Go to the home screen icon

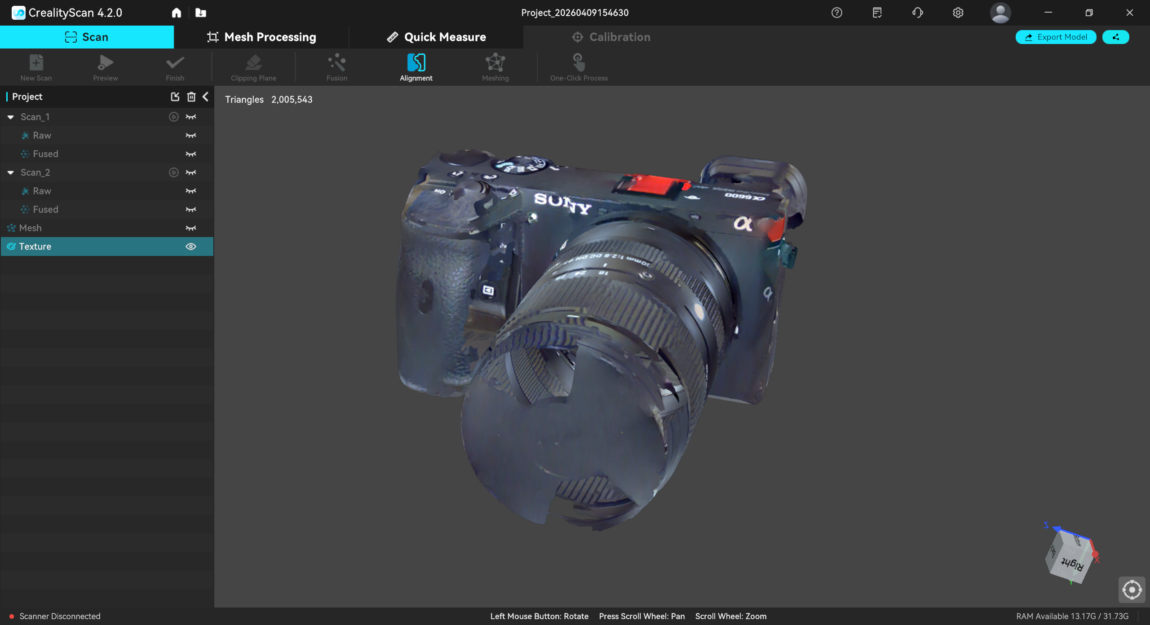(177, 13)
